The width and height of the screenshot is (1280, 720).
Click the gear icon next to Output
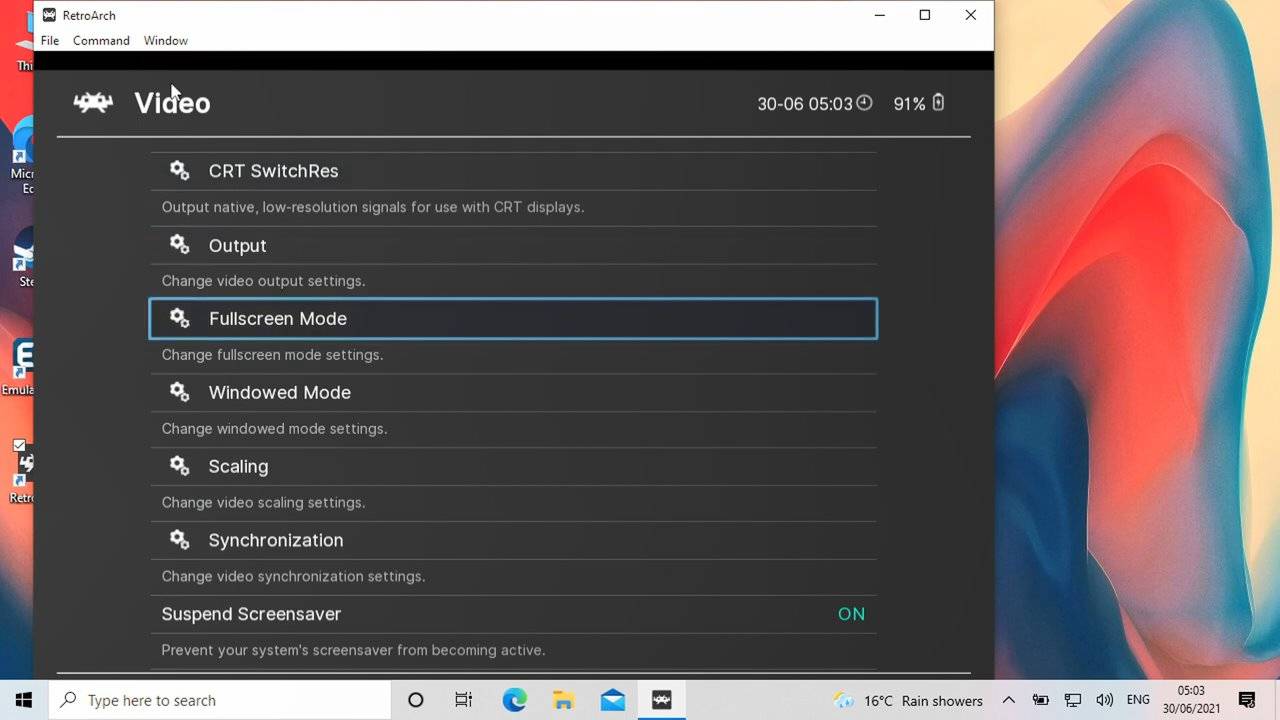pyautogui.click(x=180, y=245)
